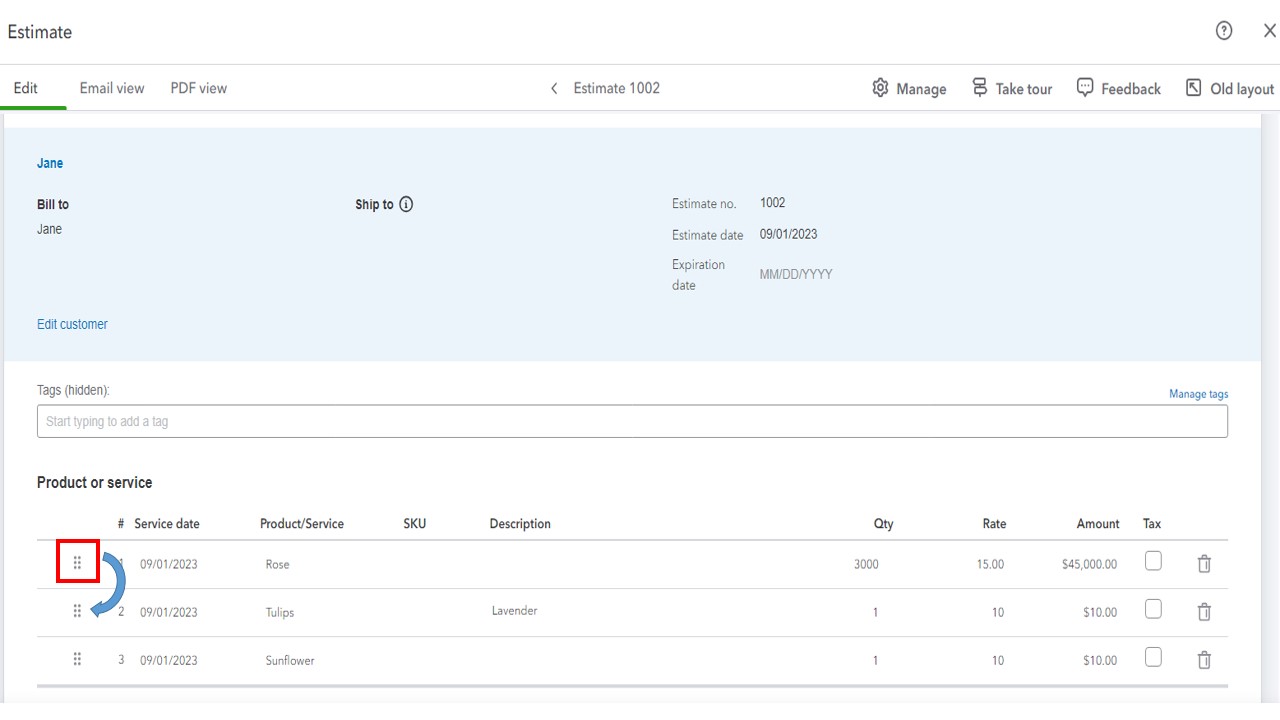Click the tags input field
Screen dimensions: 1280x720
[632, 421]
